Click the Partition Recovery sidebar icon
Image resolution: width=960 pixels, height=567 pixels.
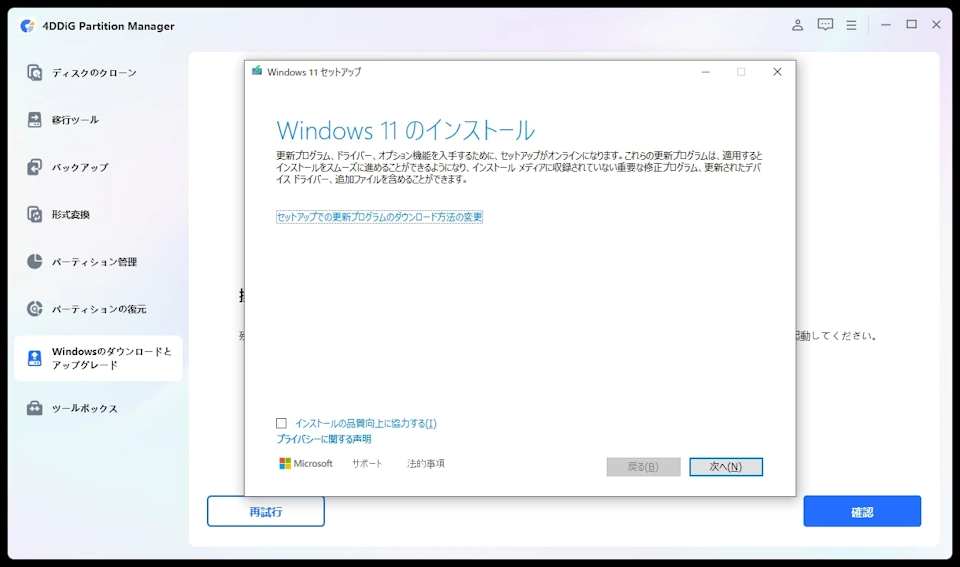[x=35, y=309]
